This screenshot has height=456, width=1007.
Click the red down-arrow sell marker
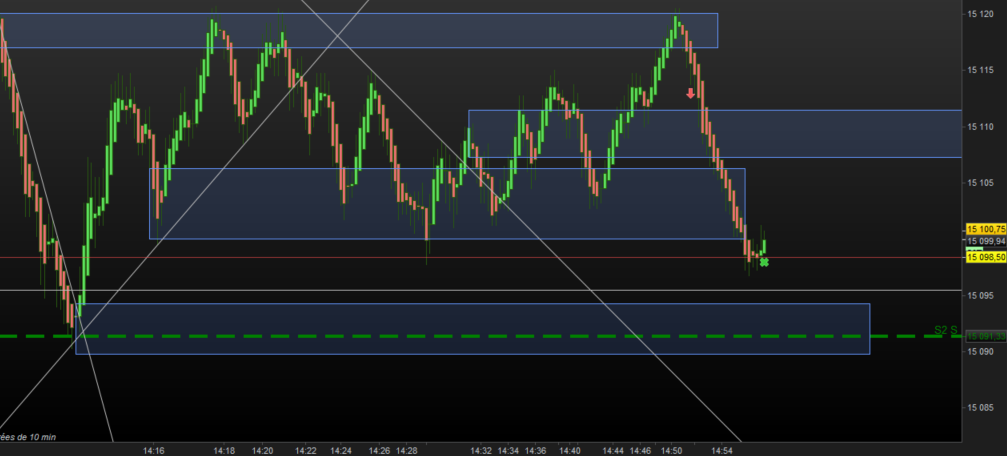click(690, 93)
